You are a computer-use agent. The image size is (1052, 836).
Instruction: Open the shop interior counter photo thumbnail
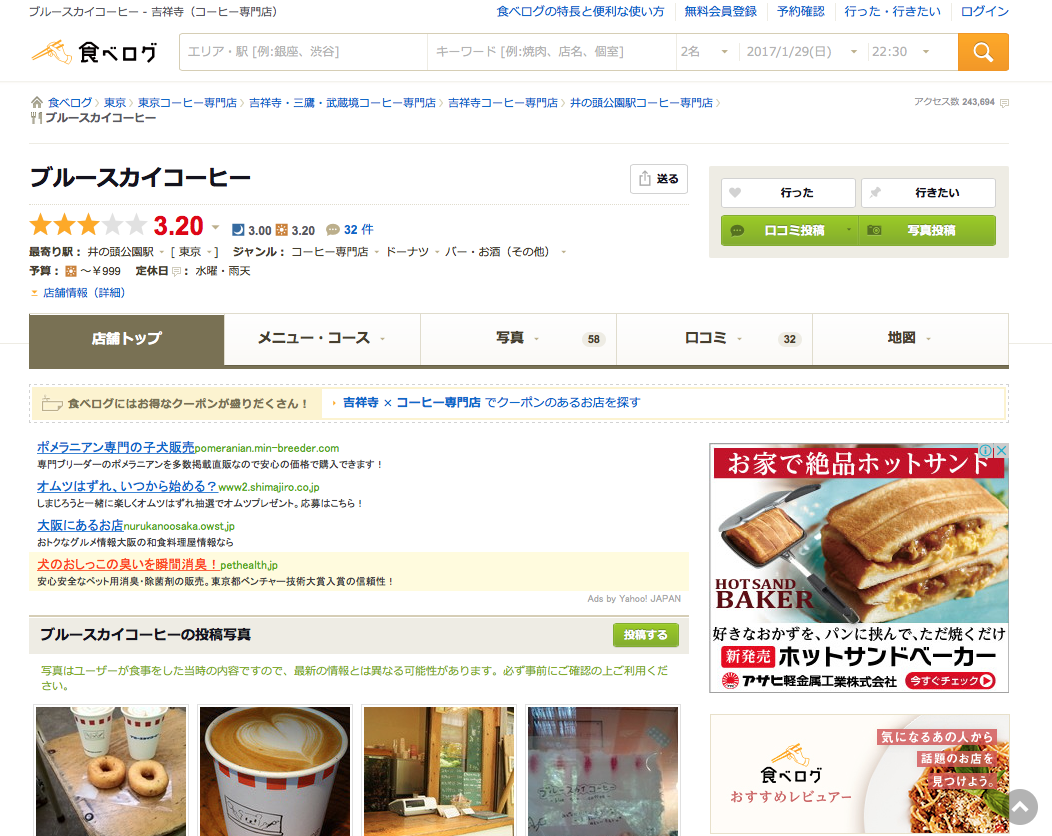coord(439,771)
